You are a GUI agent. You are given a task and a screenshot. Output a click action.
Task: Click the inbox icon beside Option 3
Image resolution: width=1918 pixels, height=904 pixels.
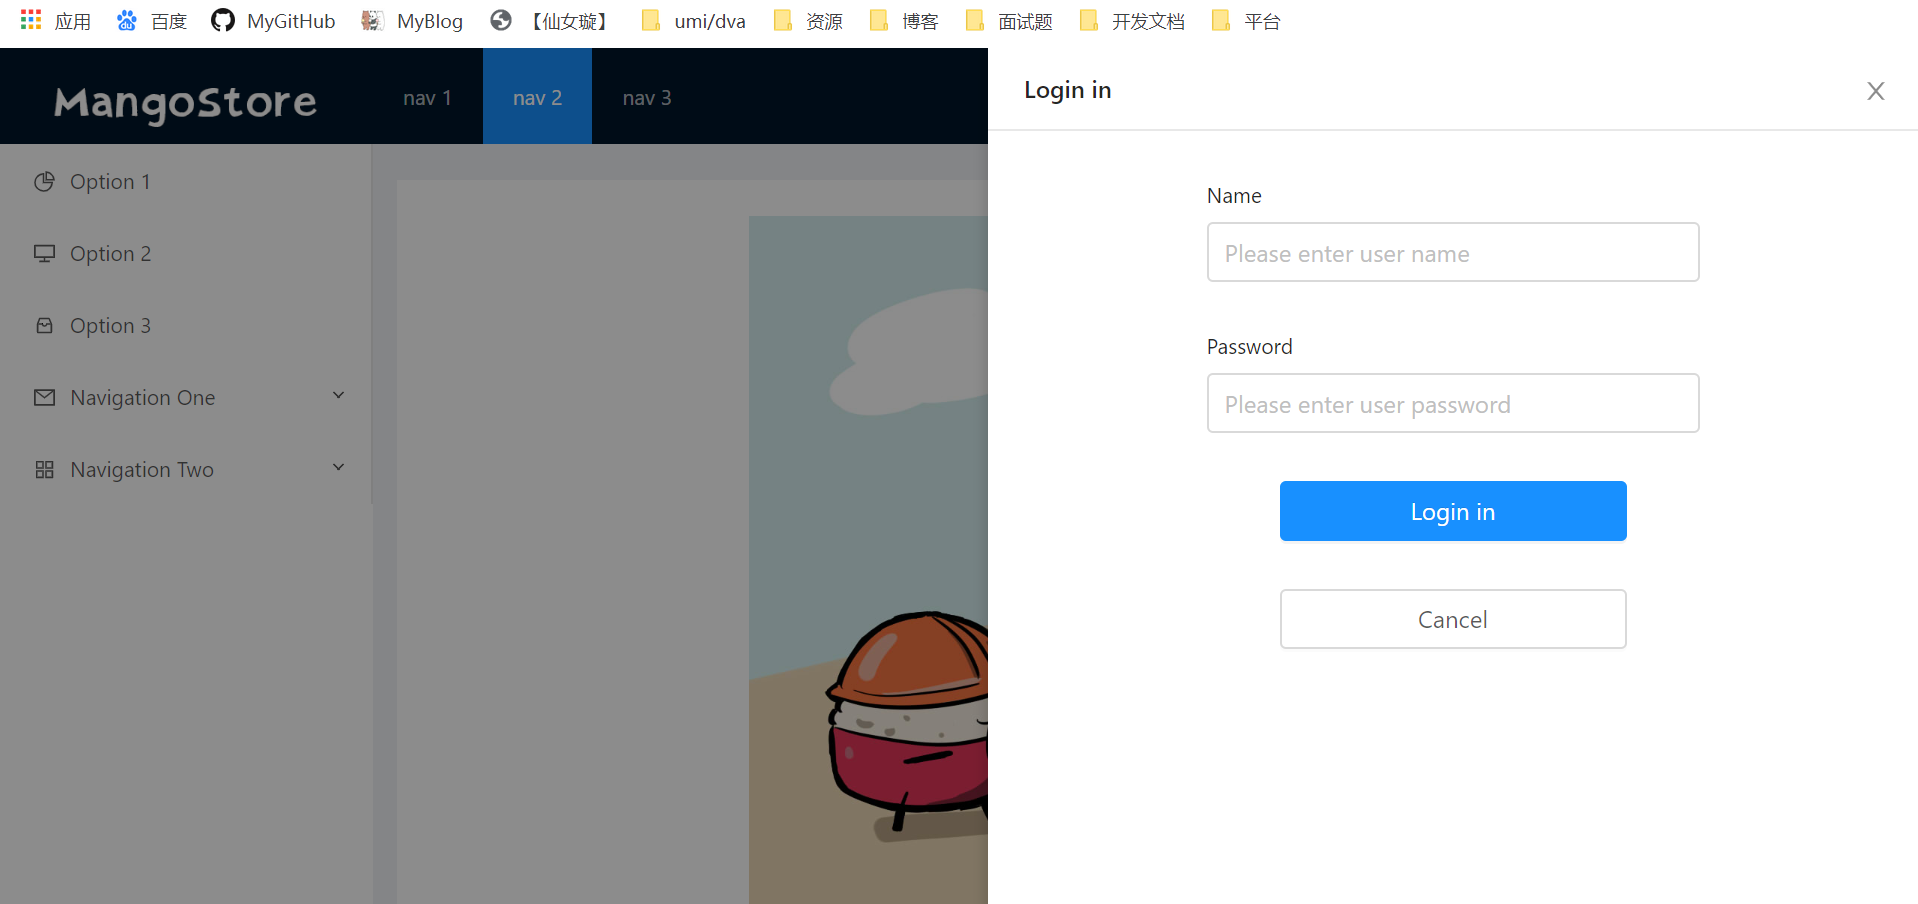pos(44,326)
